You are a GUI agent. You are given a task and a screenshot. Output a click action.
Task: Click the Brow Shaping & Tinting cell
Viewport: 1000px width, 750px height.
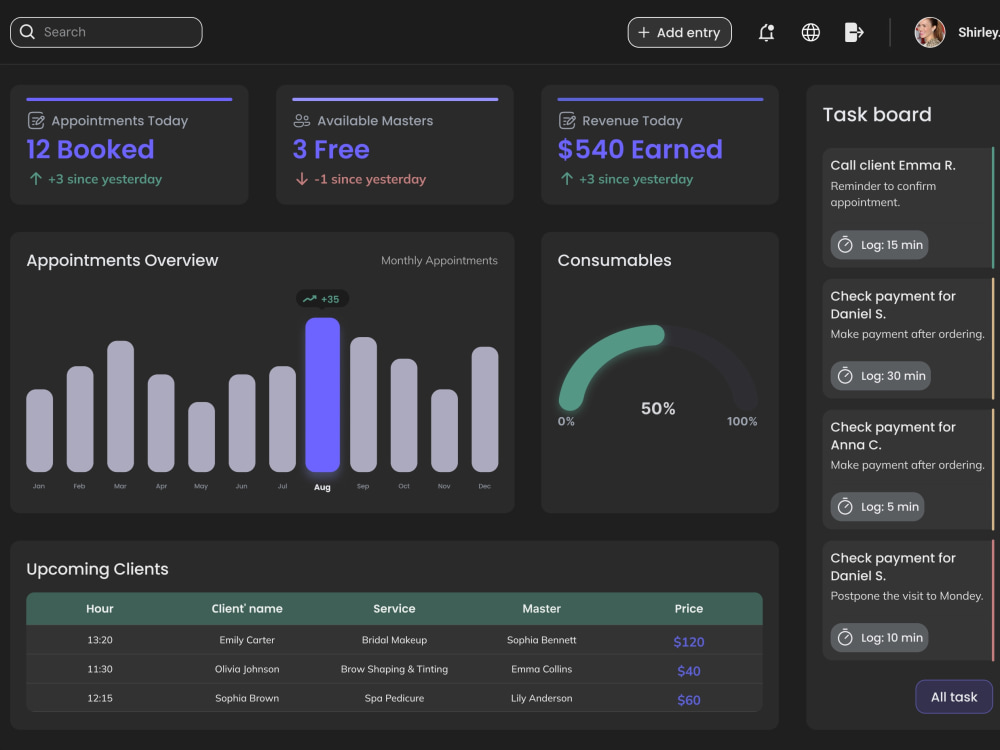[394, 669]
